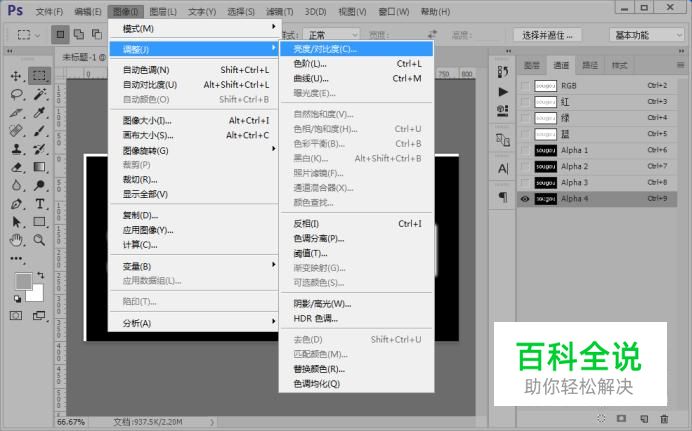The image size is (692, 431).
Task: Open Character panel 'A|' icon
Action: point(503,169)
